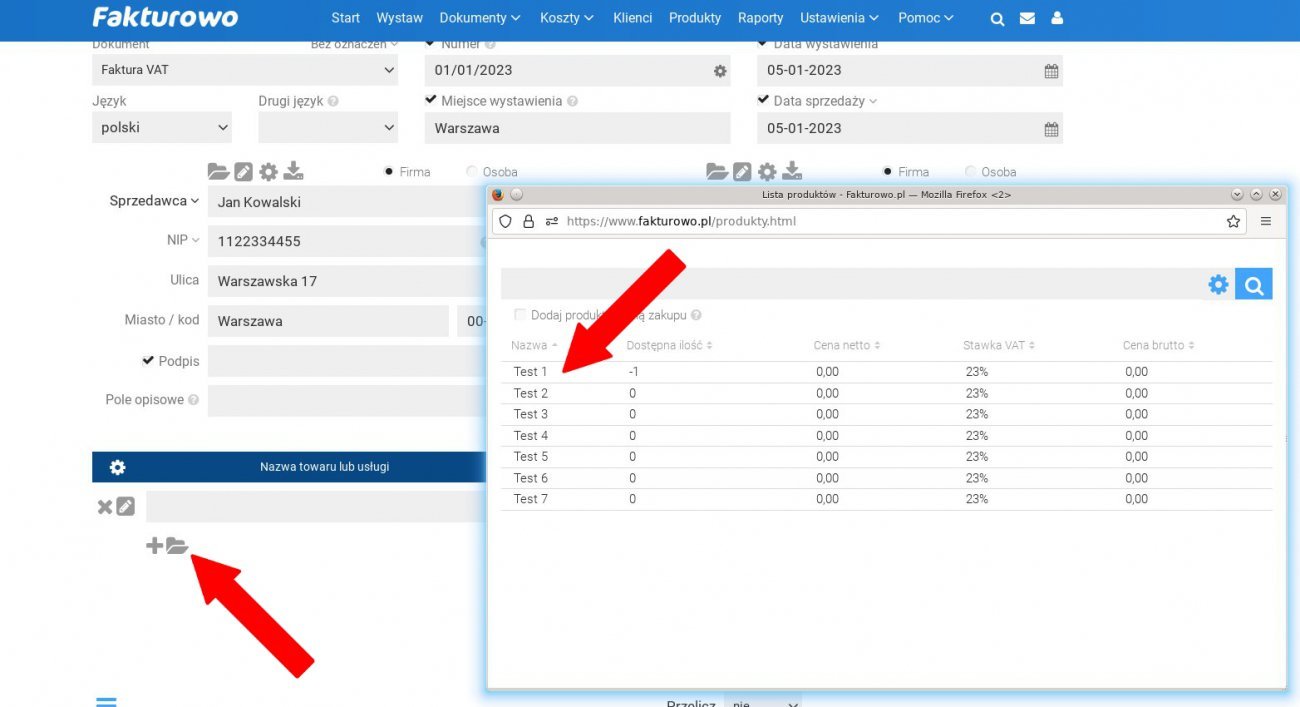
Task: Click product search field in popup
Action: pyautogui.click(x=850, y=284)
